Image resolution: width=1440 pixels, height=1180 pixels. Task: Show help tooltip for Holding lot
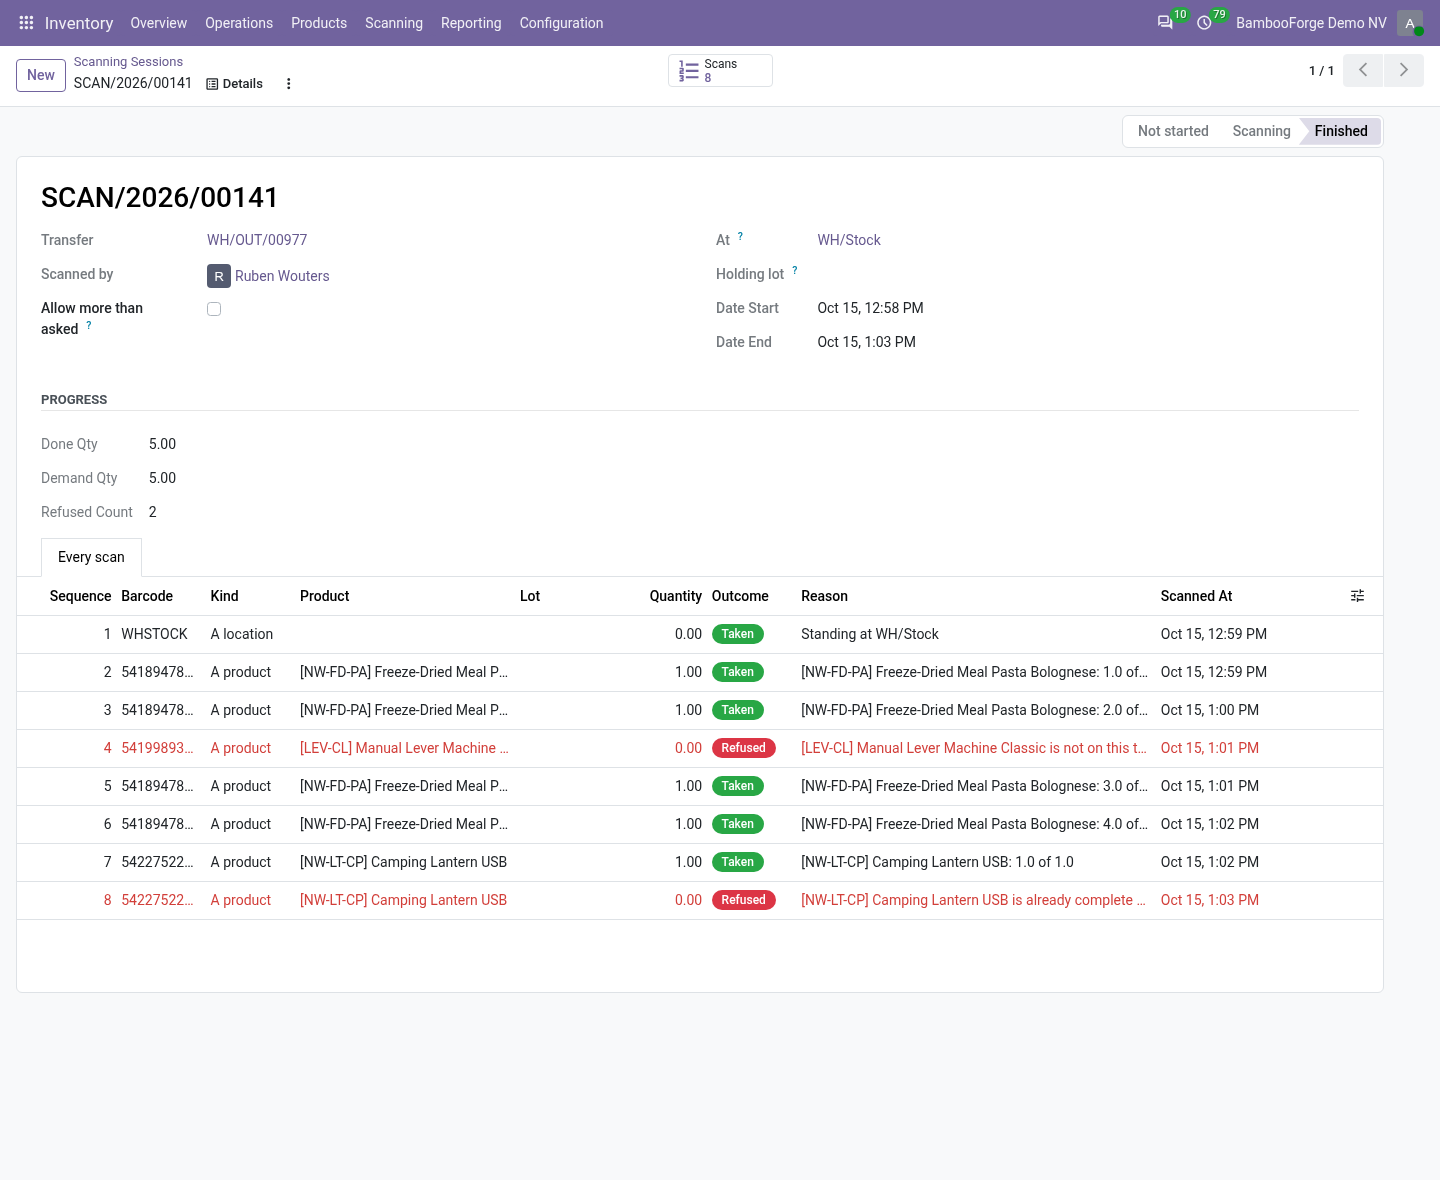(795, 270)
